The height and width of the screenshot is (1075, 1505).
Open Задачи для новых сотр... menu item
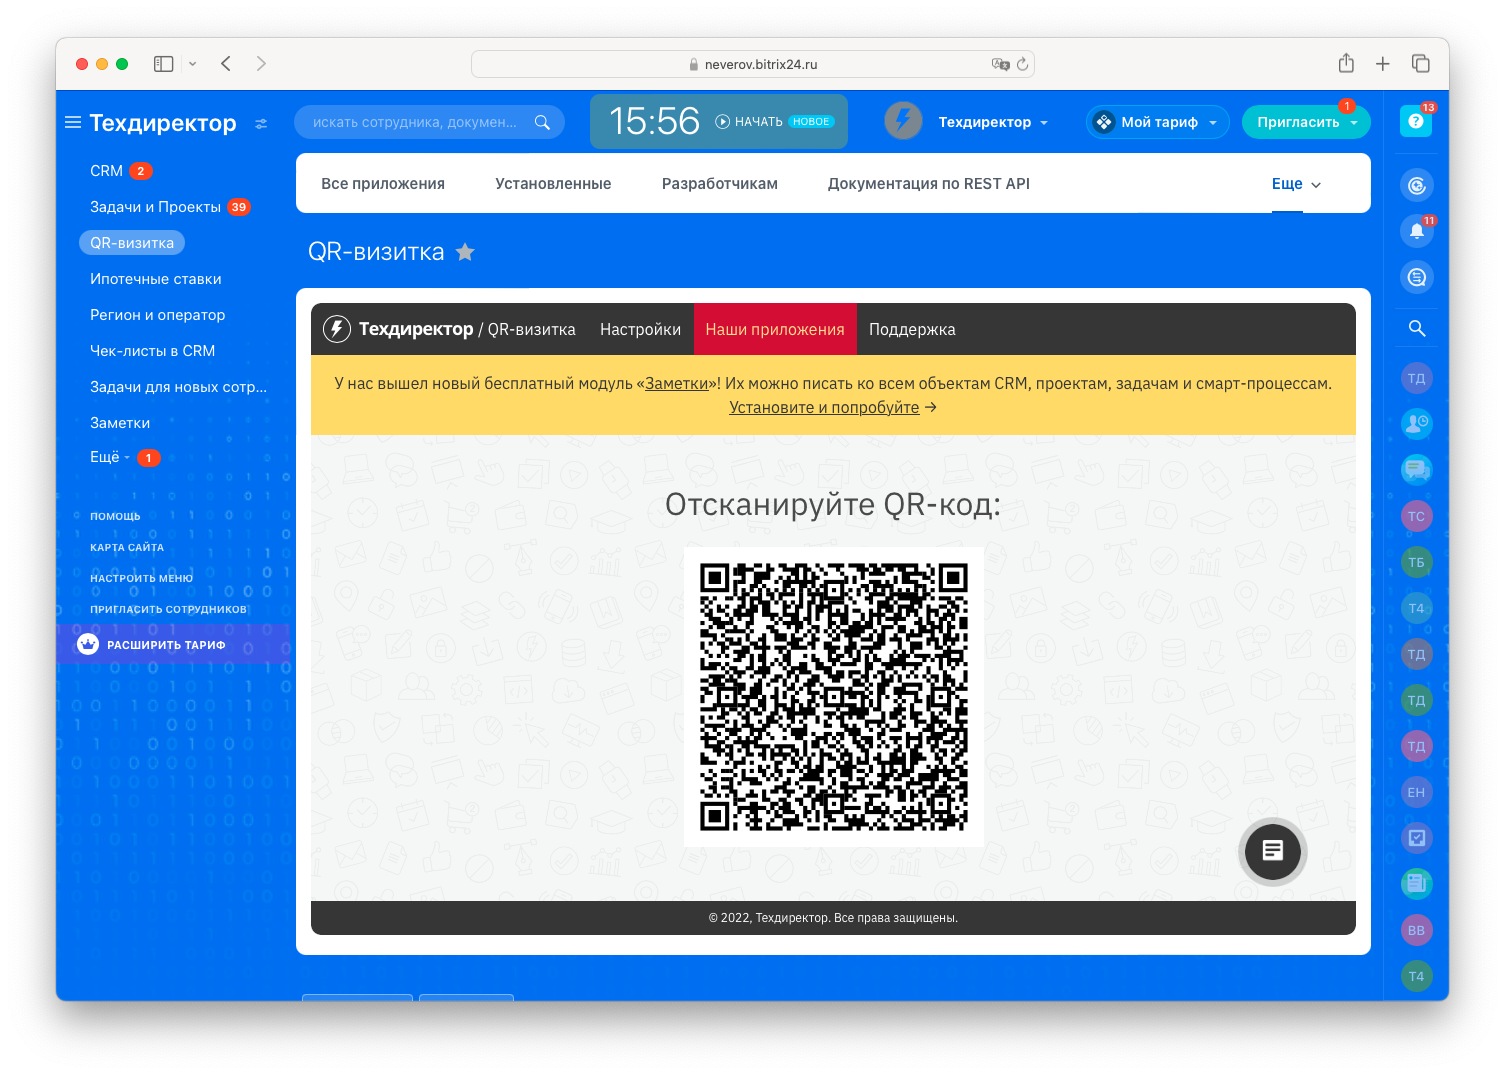coord(178,387)
